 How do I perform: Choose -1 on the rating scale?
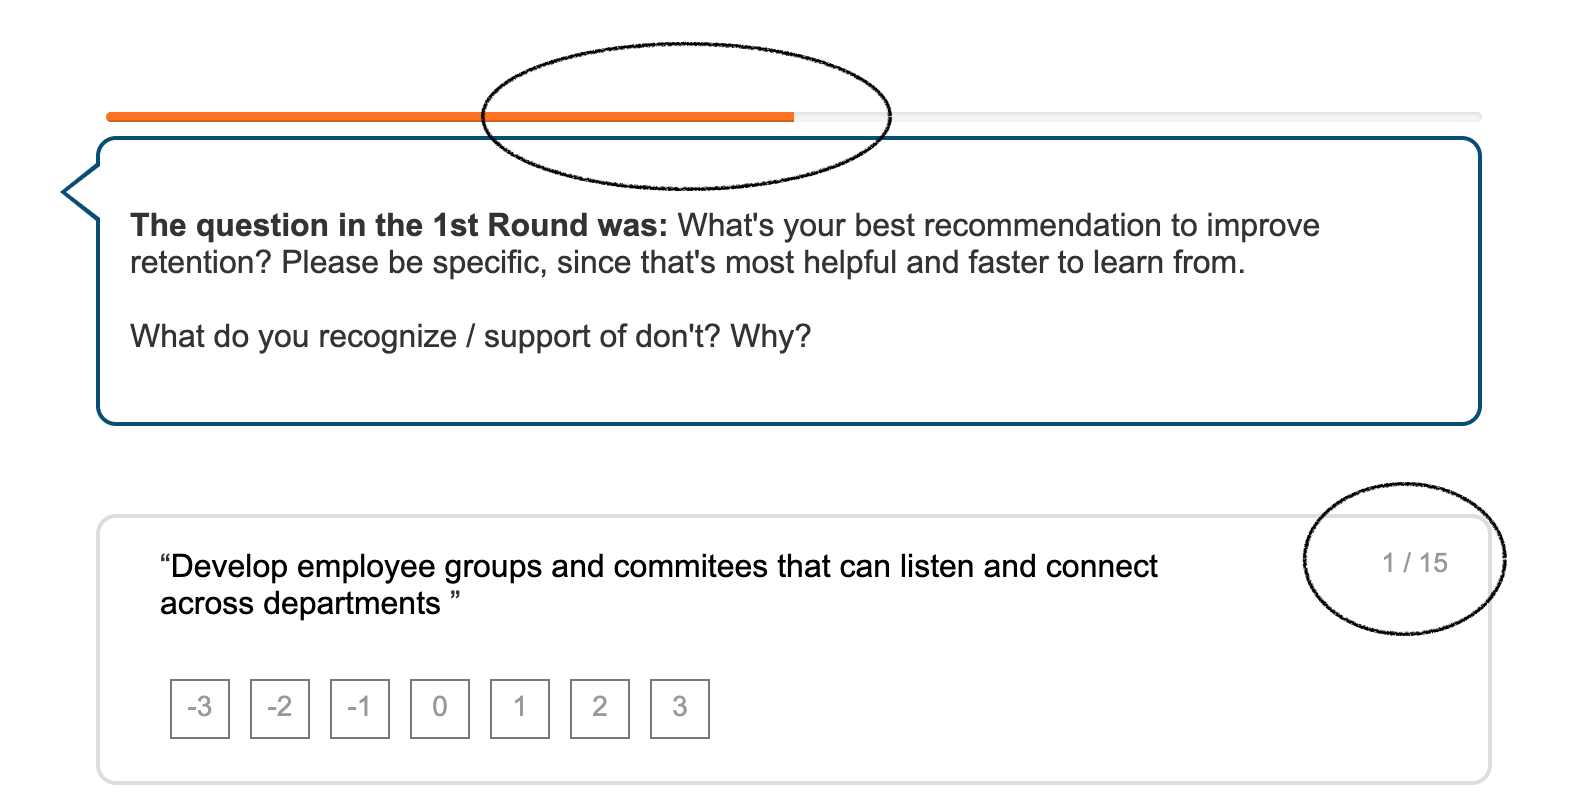pyautogui.click(x=360, y=709)
